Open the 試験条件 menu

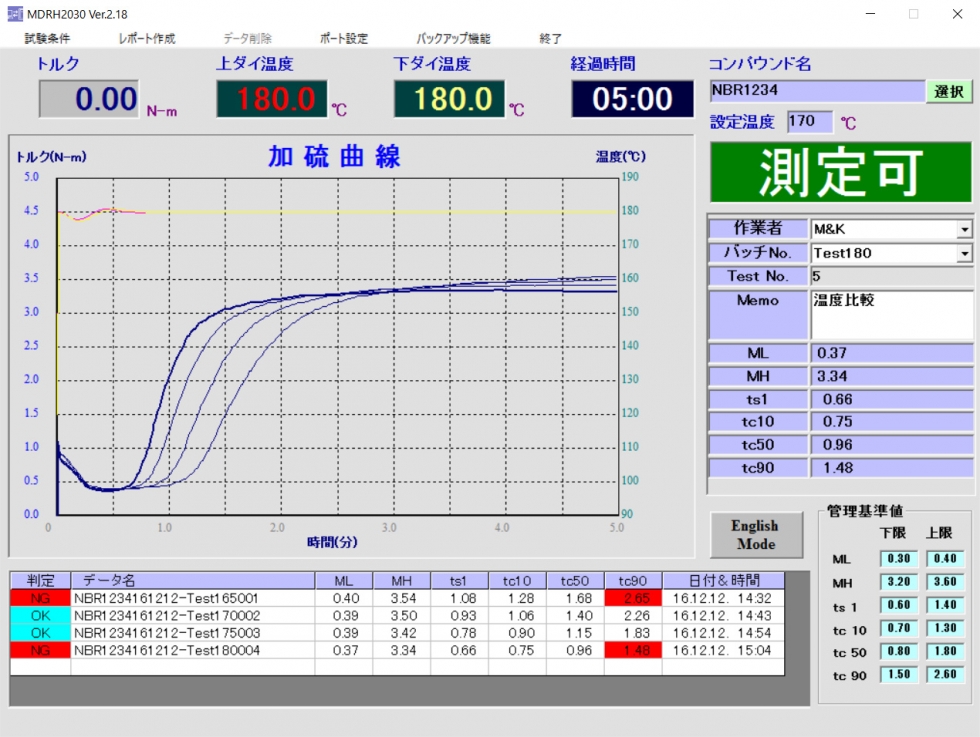click(x=47, y=39)
